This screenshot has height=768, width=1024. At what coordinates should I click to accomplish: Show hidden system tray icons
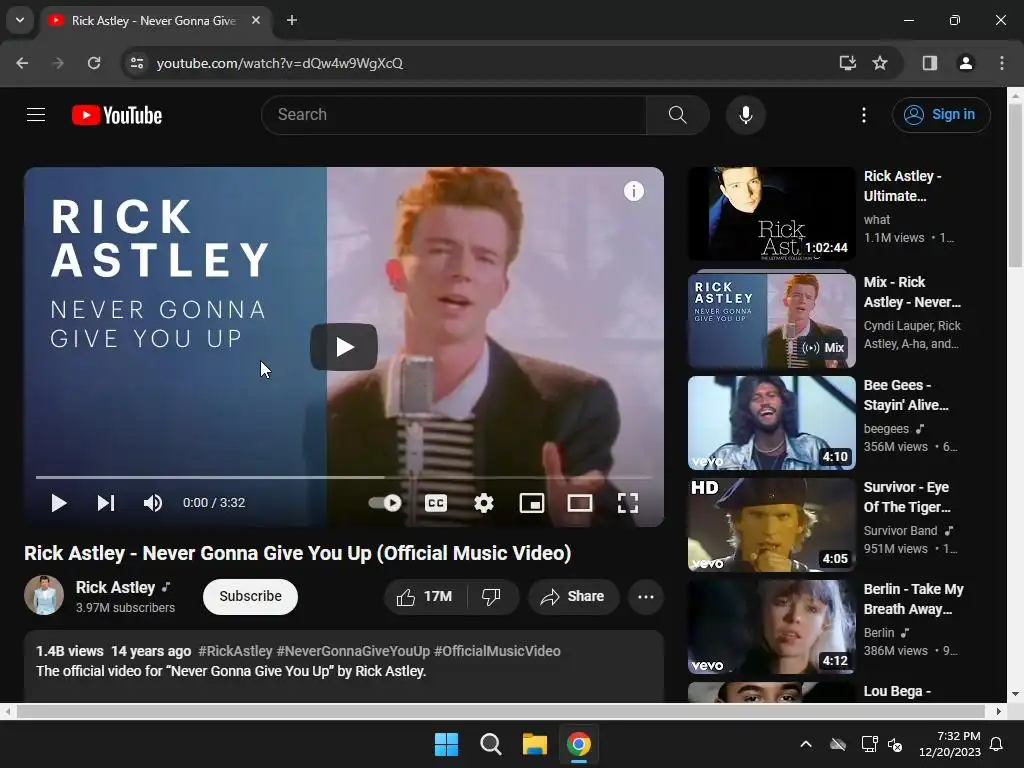point(806,744)
